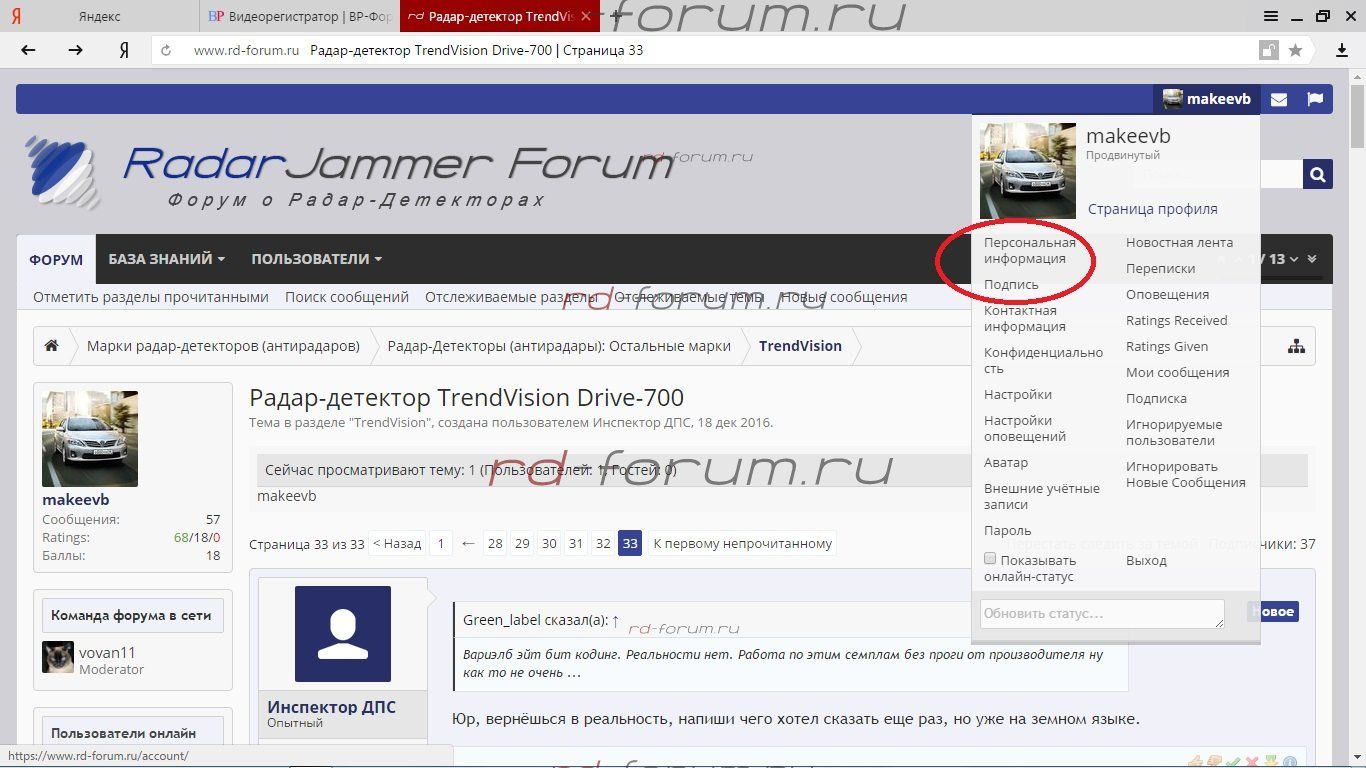Open Инспектор ДПС poster profile
This screenshot has width=1366, height=768.
331,707
